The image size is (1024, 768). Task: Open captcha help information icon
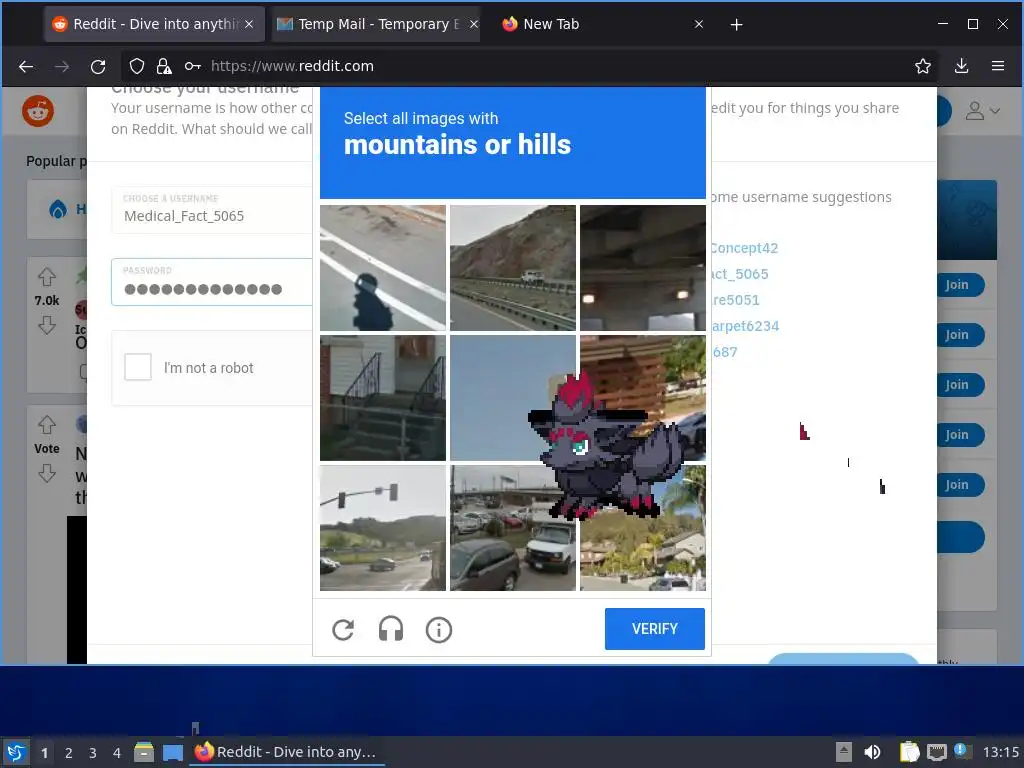tap(439, 630)
